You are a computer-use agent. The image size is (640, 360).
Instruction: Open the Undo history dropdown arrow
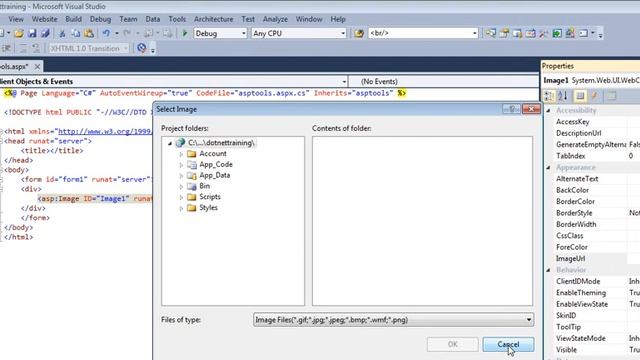tap(117, 33)
